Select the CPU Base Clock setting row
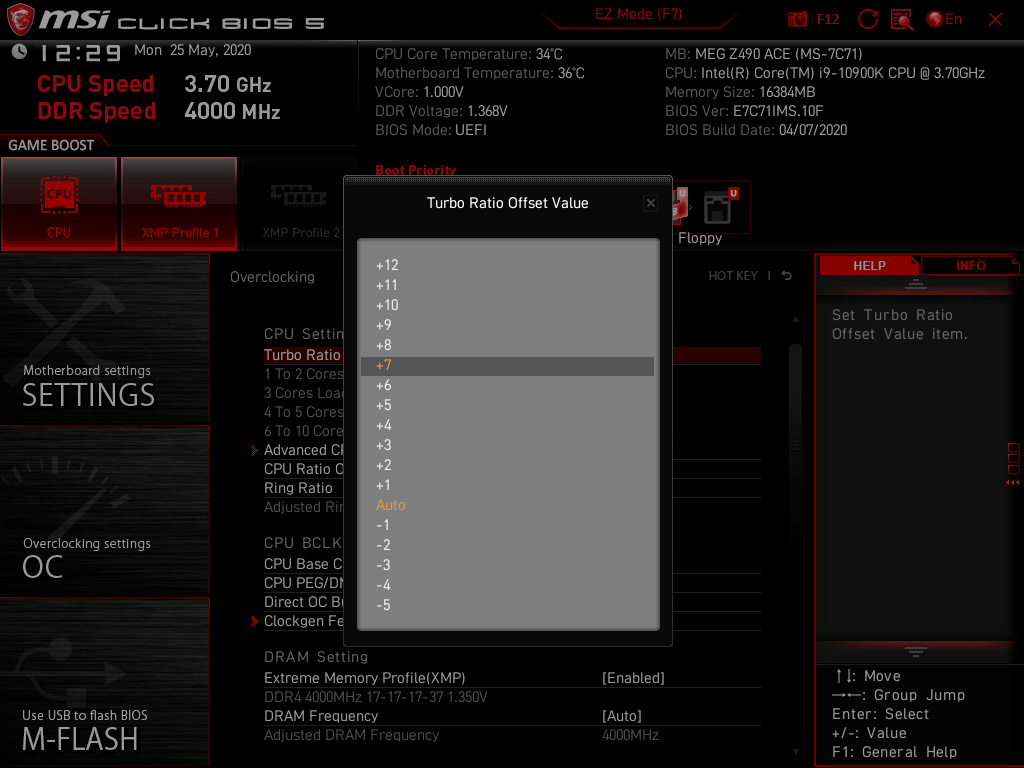Viewport: 1024px width, 768px height. [x=512, y=564]
